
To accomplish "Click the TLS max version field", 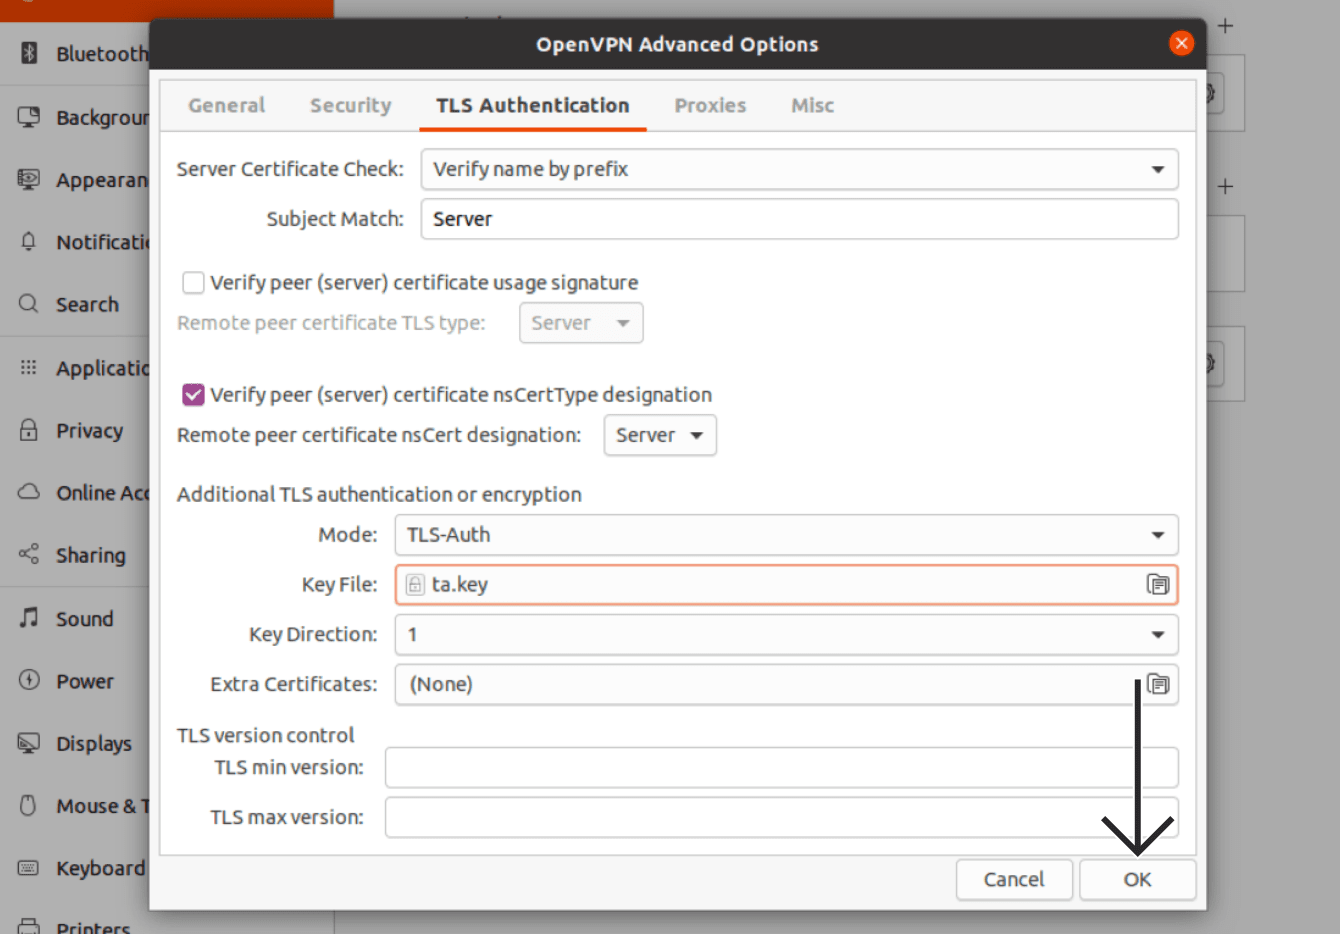I will tap(781, 817).
